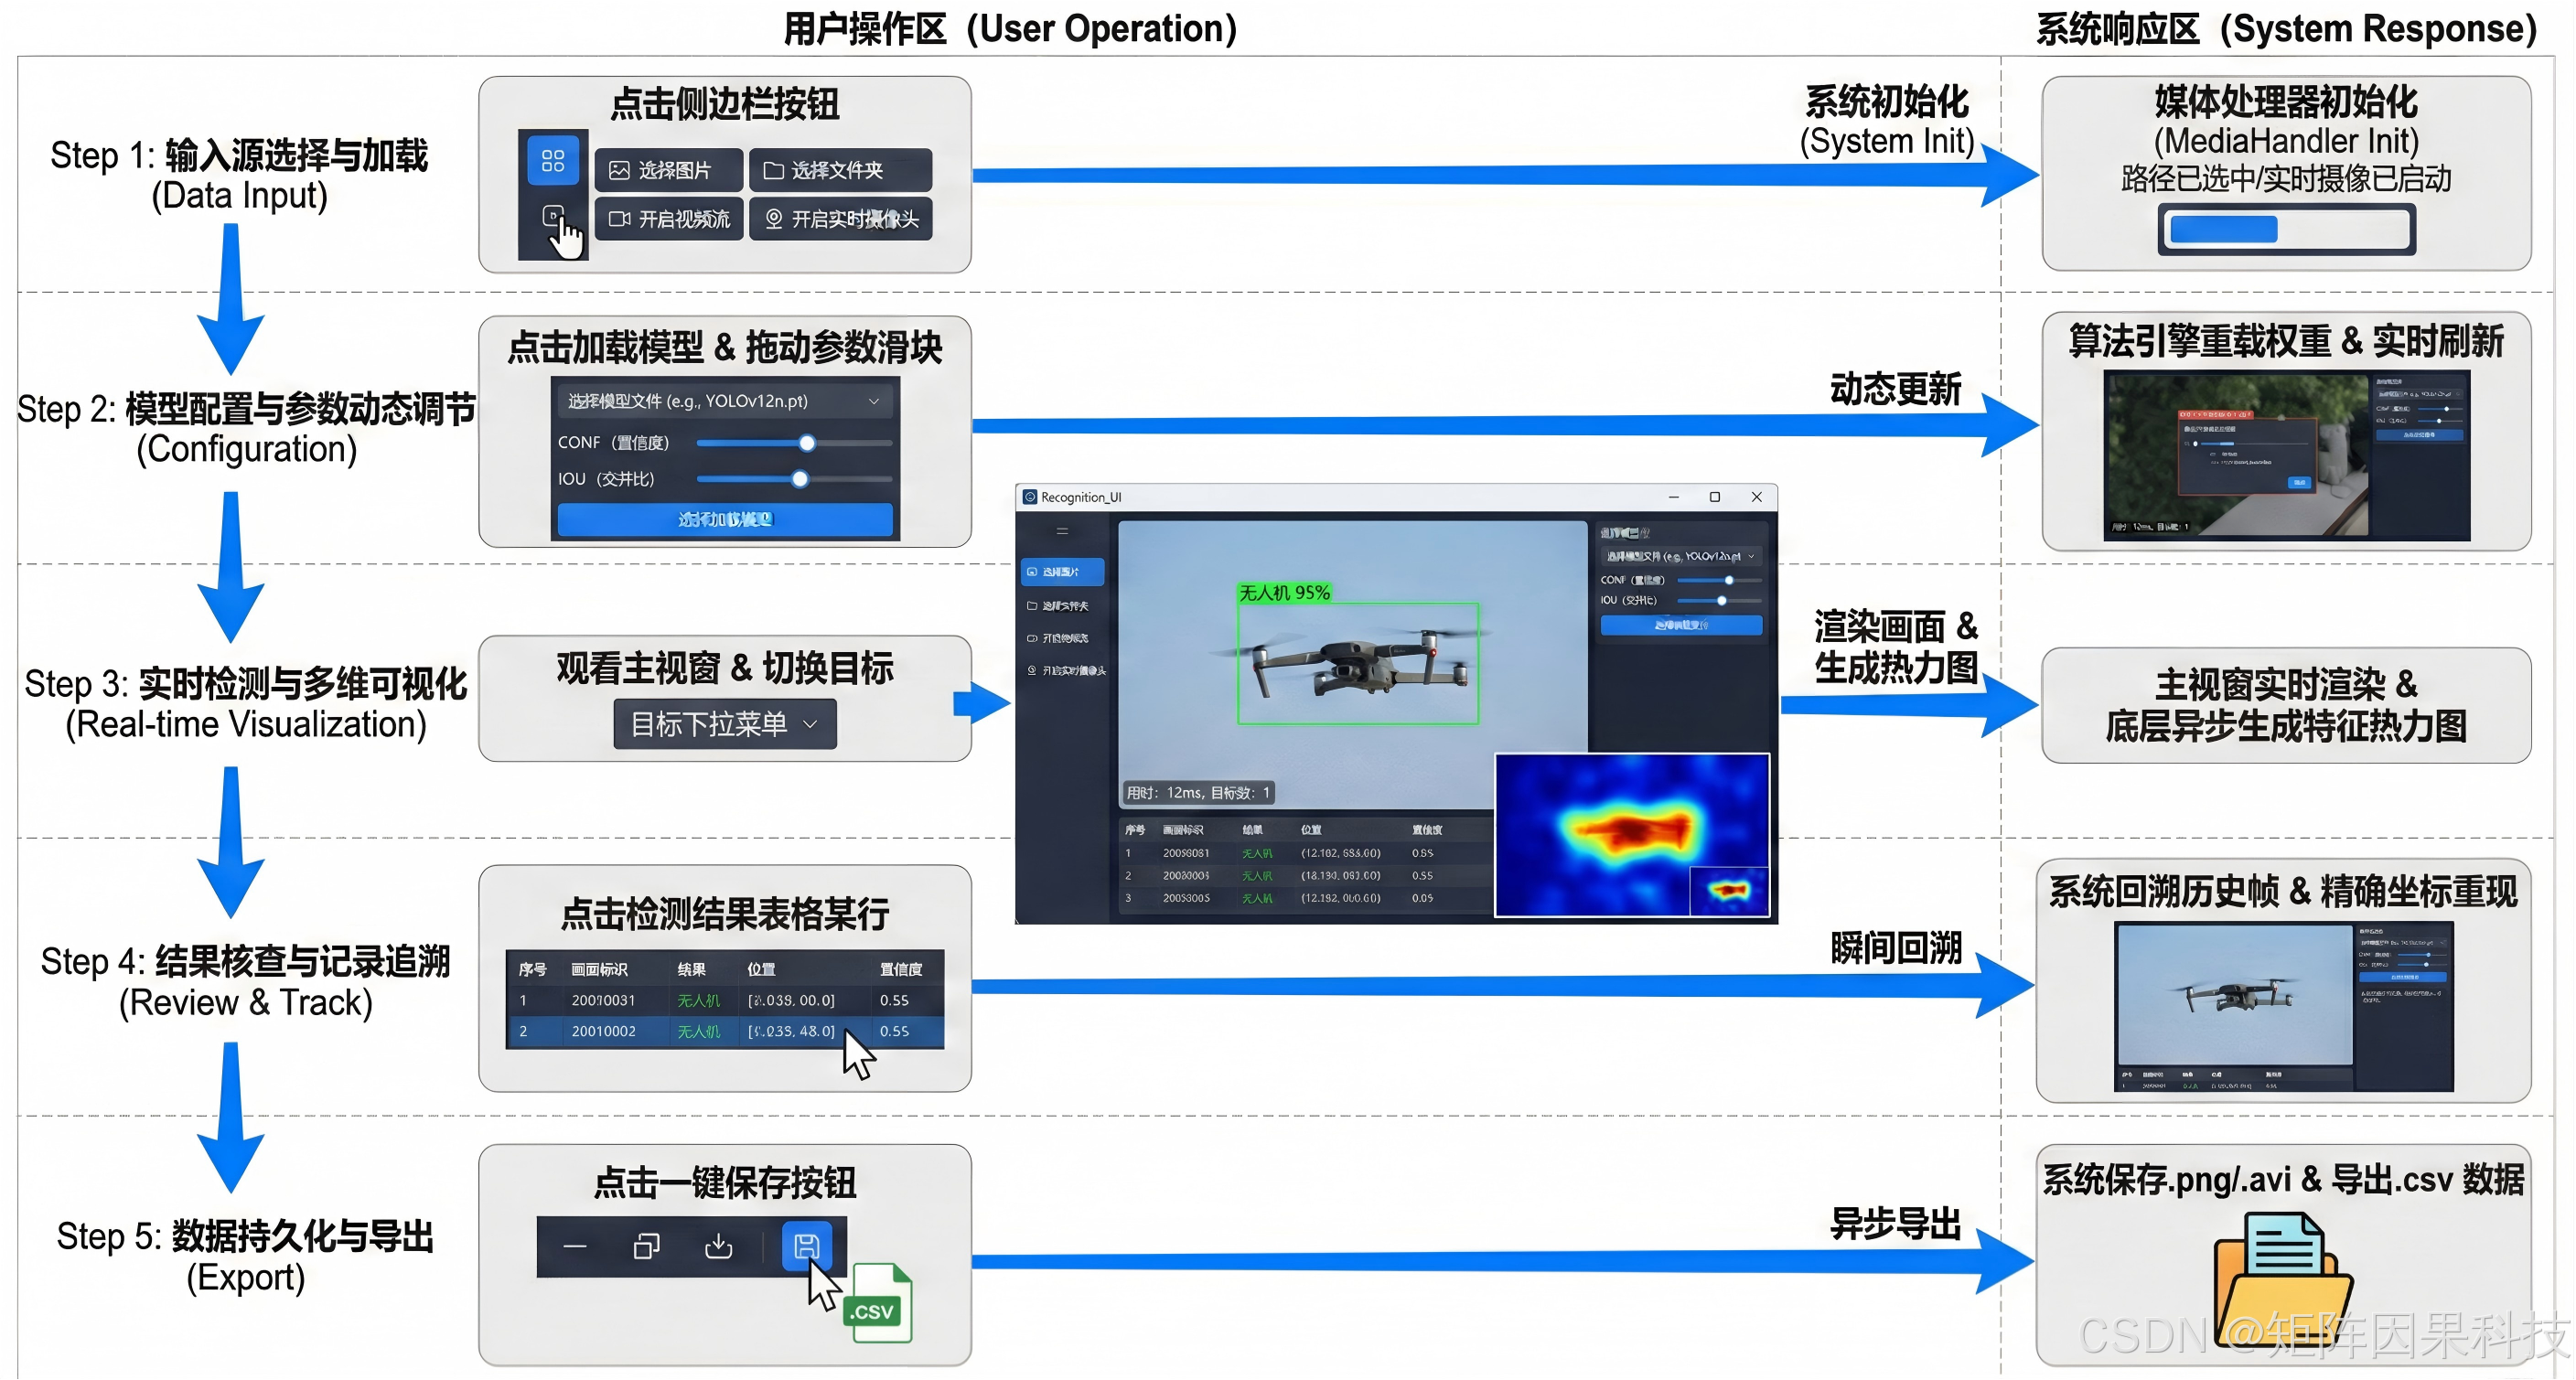Screen dimensions: 2576x1380
Task: Click the CONF slider handle in Step 2 panel
Action: pyautogui.click(x=807, y=443)
